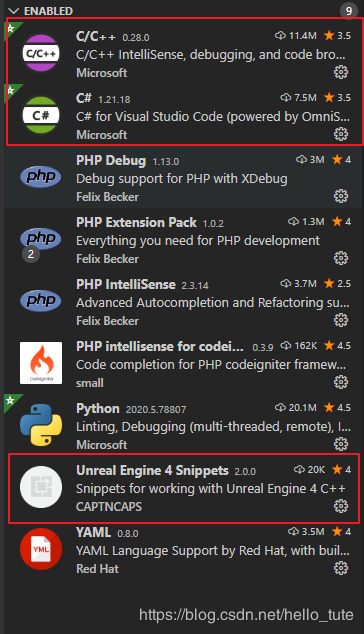
Task: Click the Python extension manage gear
Action: point(341,444)
